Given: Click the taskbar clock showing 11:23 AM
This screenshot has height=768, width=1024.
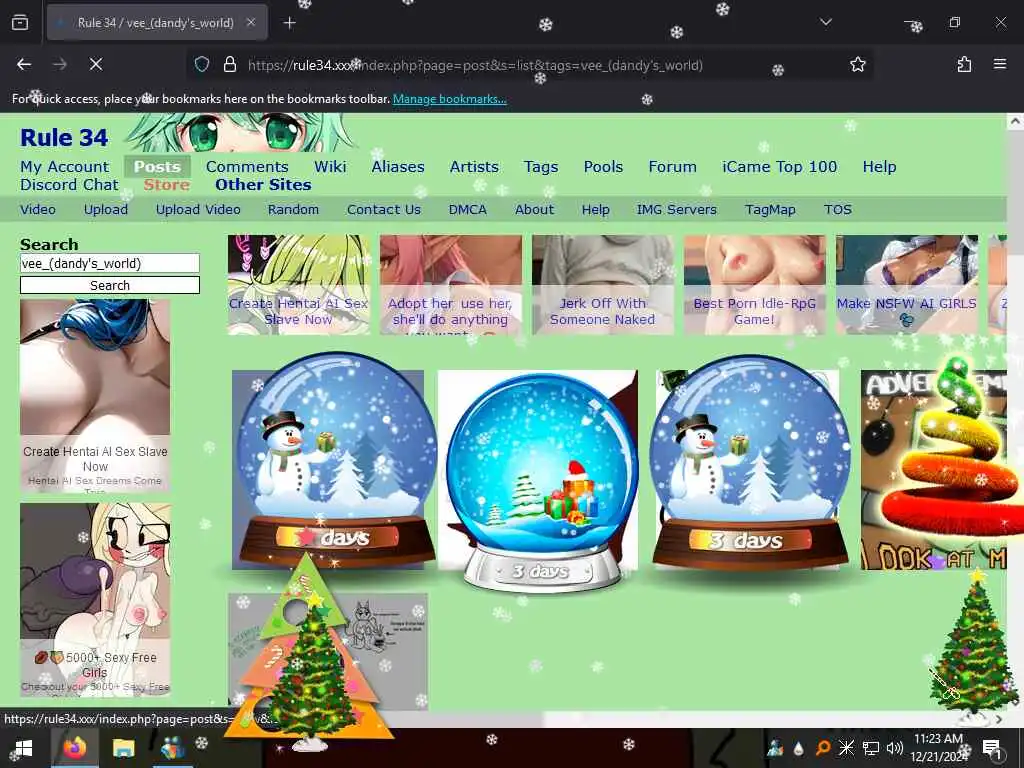Looking at the screenshot, I should (938, 748).
